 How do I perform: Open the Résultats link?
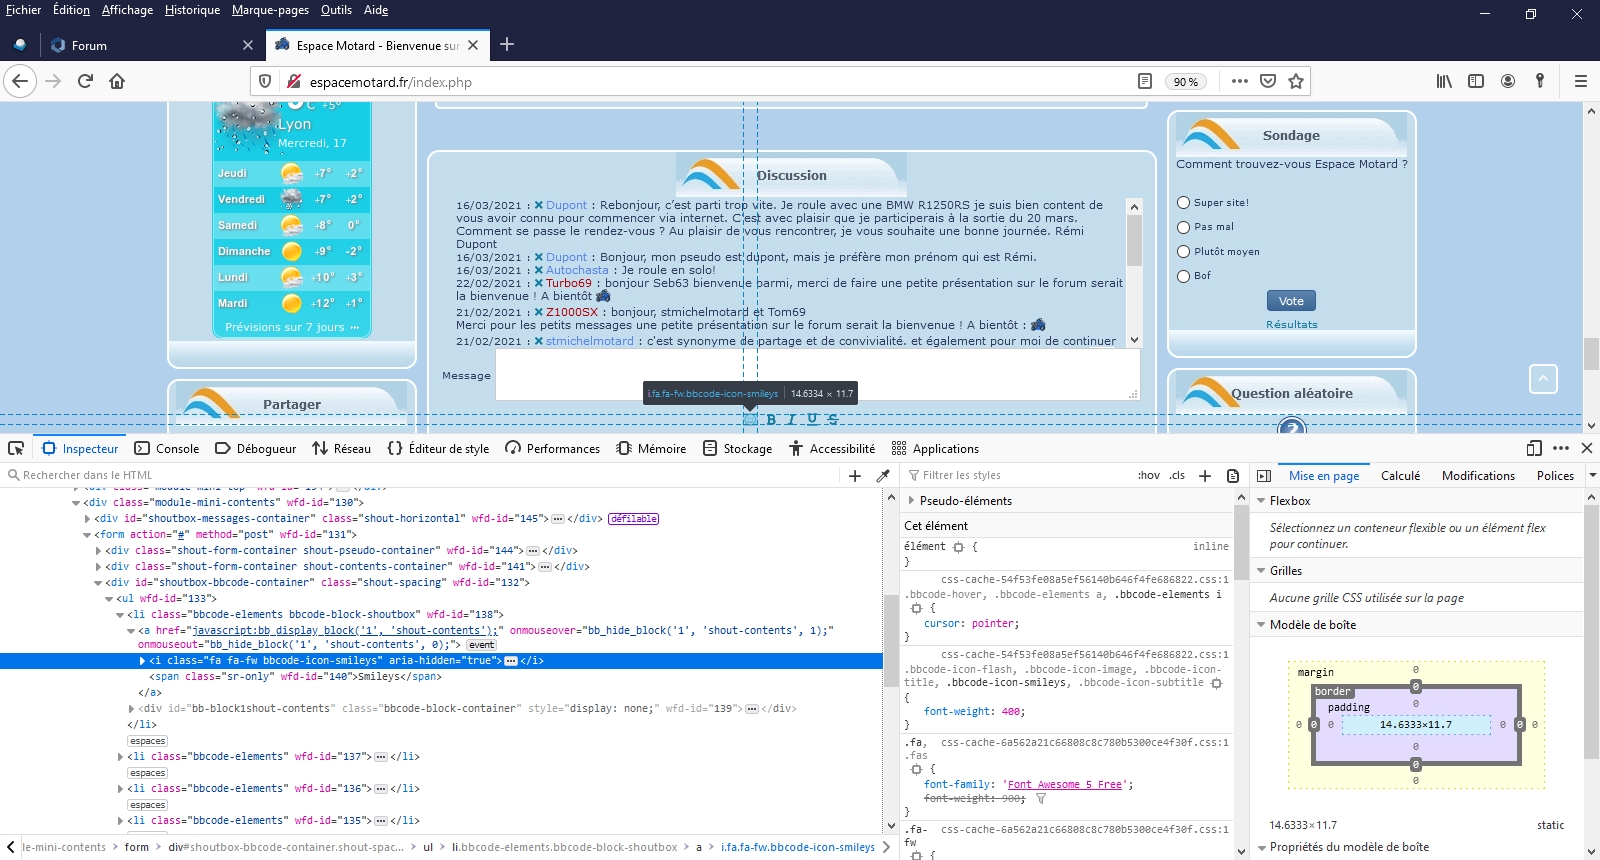(x=1291, y=324)
